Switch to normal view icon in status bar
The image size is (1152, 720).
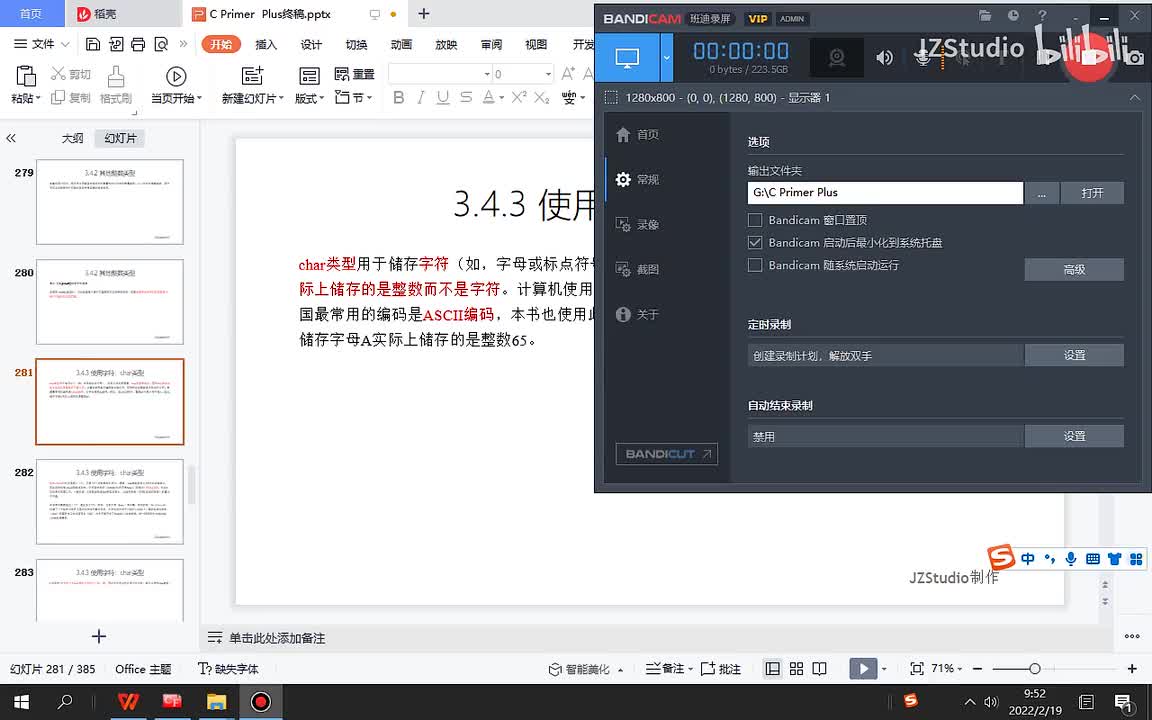click(773, 669)
